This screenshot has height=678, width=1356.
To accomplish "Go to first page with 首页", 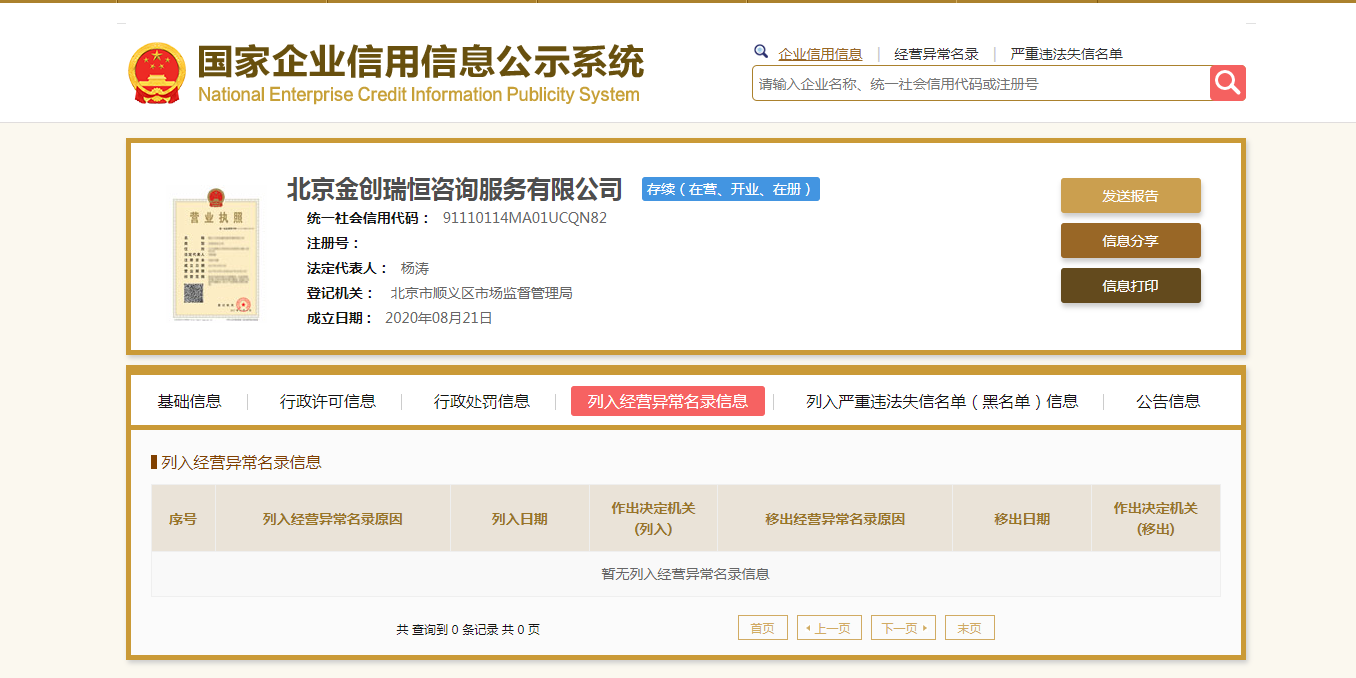I will tap(762, 628).
